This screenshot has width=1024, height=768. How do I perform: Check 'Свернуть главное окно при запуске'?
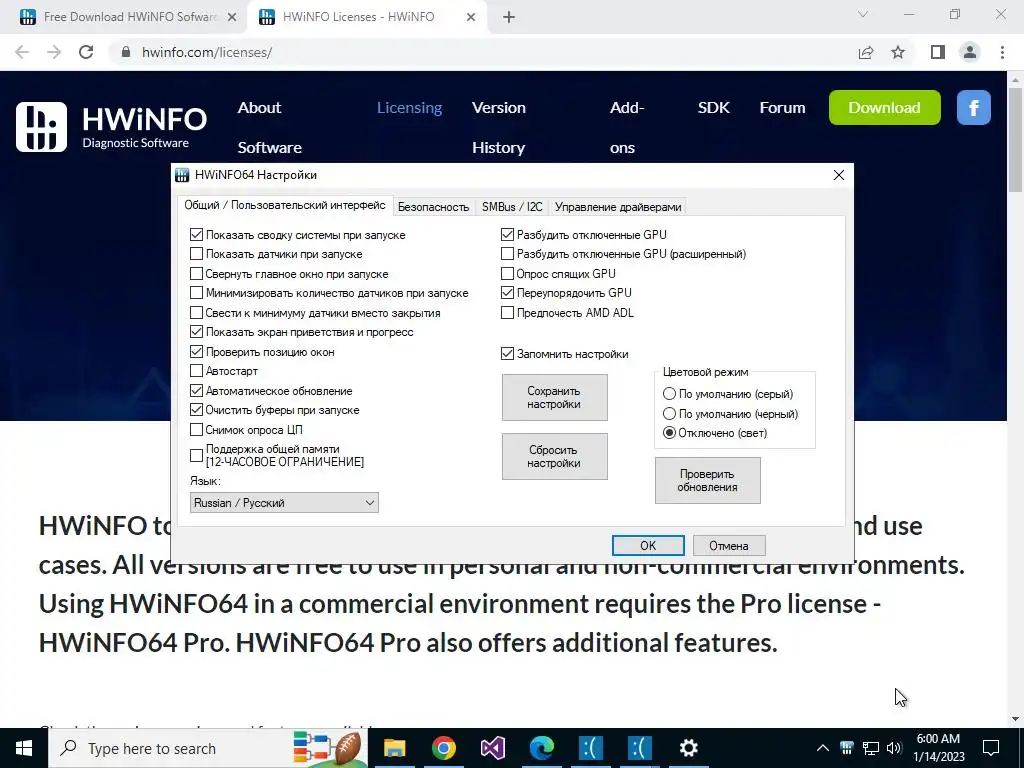(196, 274)
